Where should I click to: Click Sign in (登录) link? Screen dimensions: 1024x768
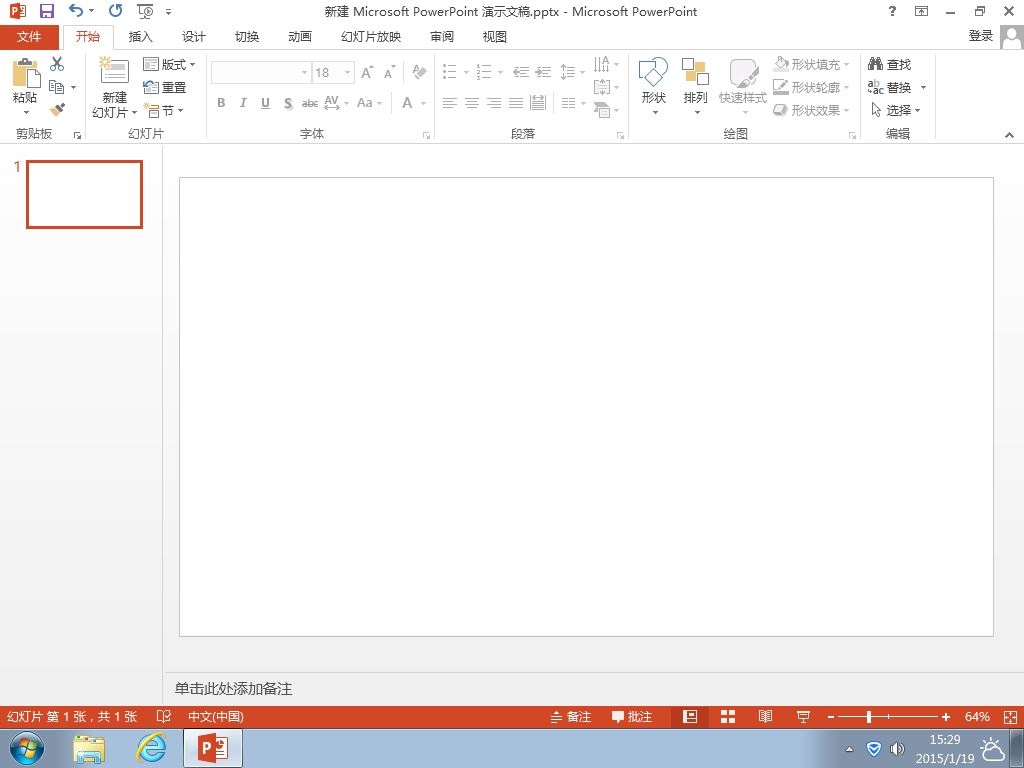point(981,36)
